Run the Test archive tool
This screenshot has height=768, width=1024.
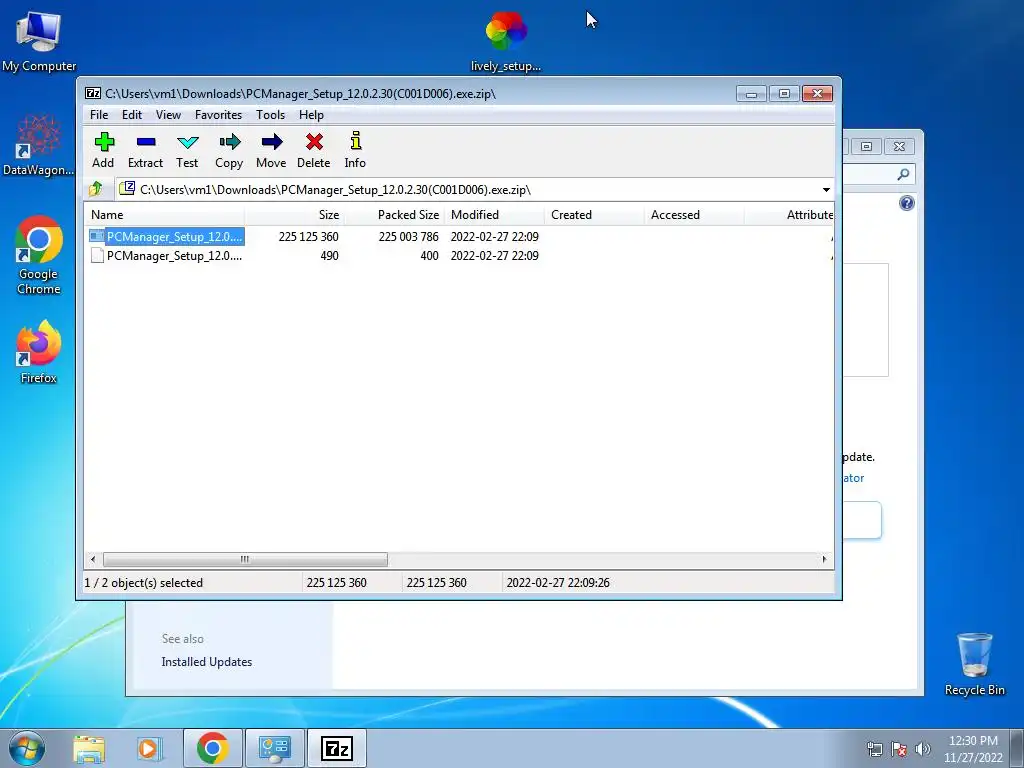pos(187,142)
